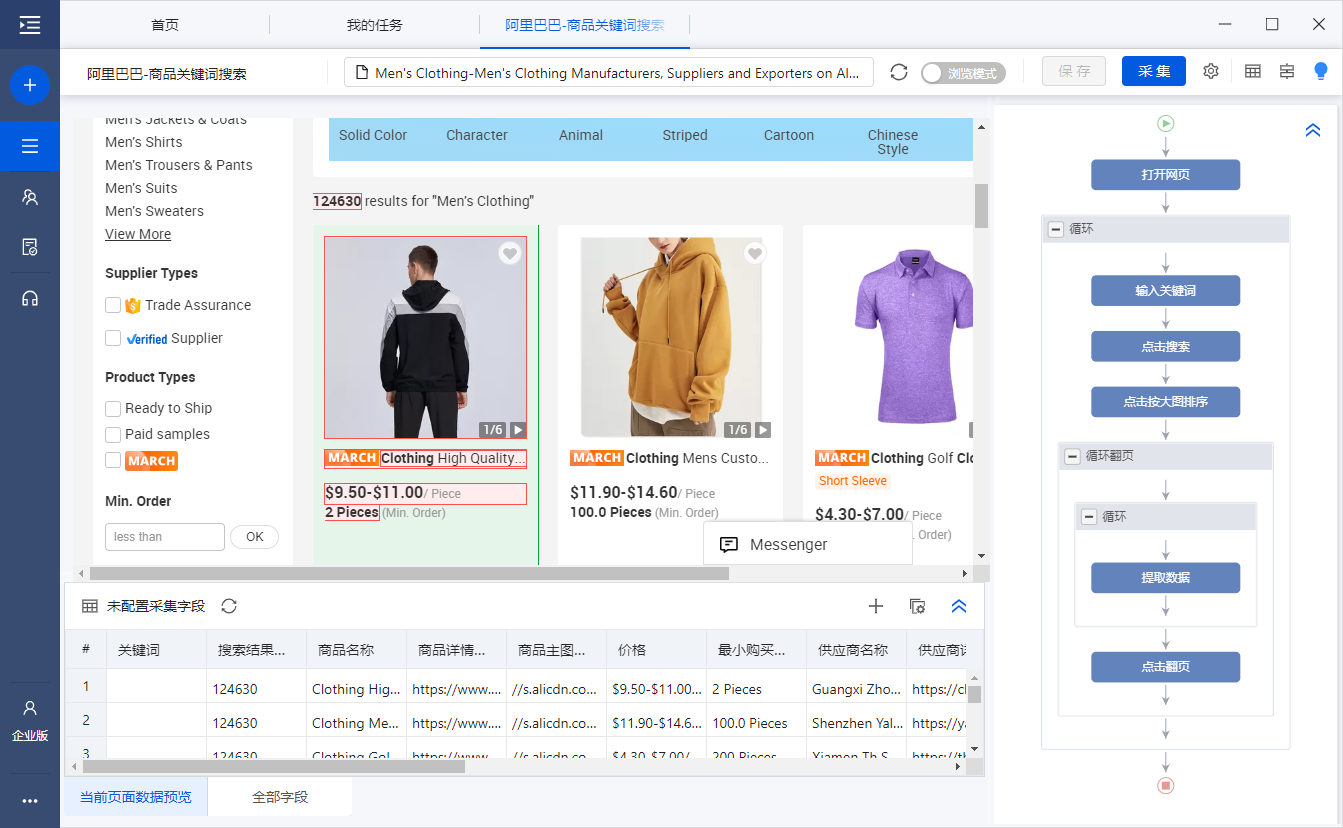Click the red stop node in workflow
Viewport: 1343px width, 828px height.
(x=1166, y=785)
